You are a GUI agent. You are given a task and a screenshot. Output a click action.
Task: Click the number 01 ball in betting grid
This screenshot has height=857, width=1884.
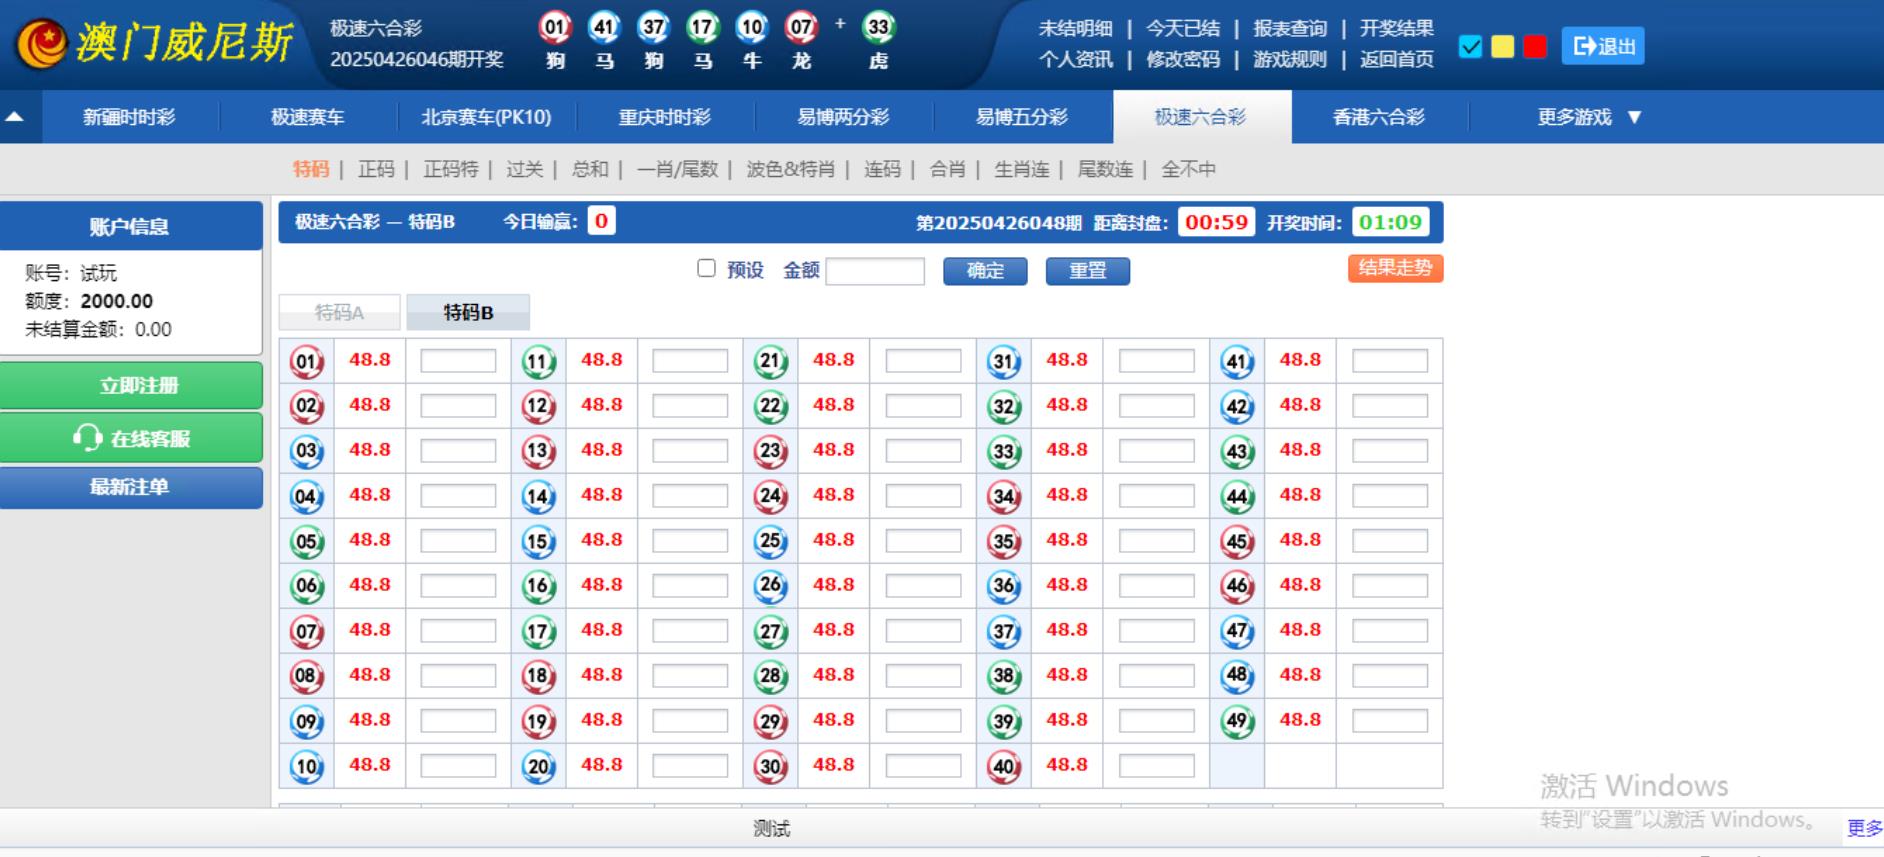[x=306, y=361]
